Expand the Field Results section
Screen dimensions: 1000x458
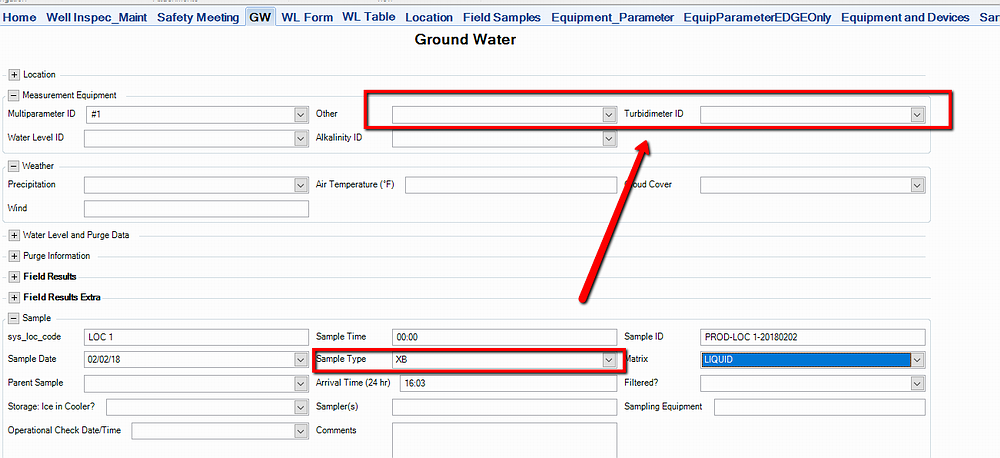pos(14,276)
